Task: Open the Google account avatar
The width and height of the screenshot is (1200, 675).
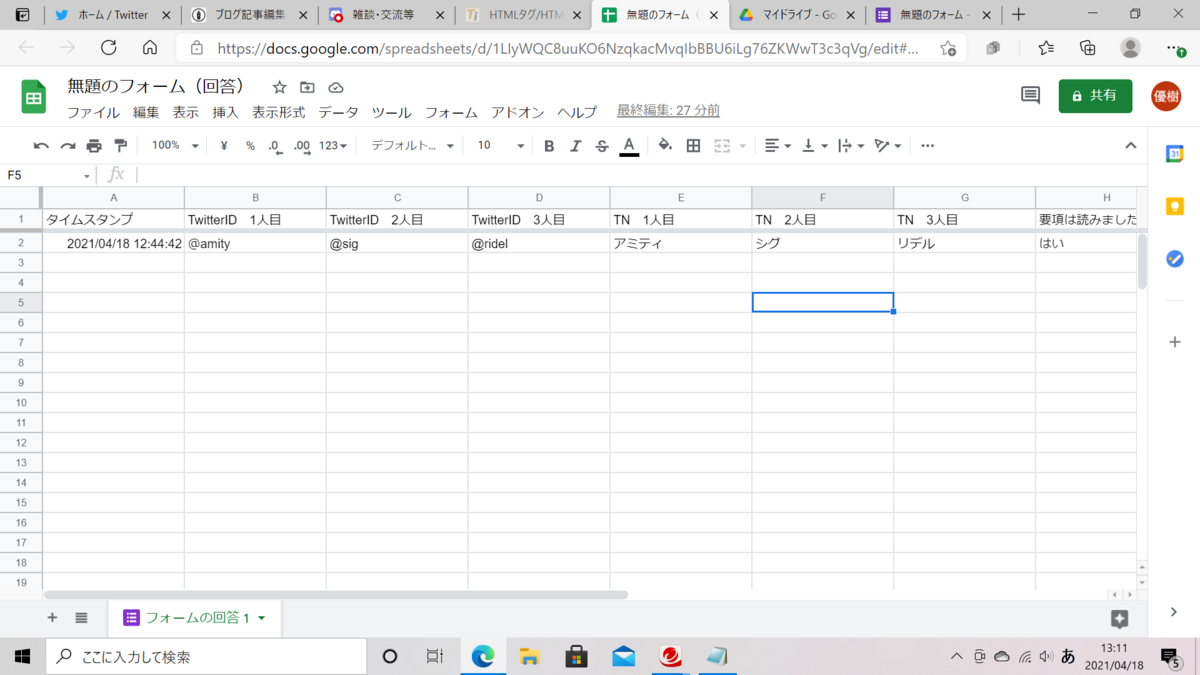Action: tap(1166, 95)
